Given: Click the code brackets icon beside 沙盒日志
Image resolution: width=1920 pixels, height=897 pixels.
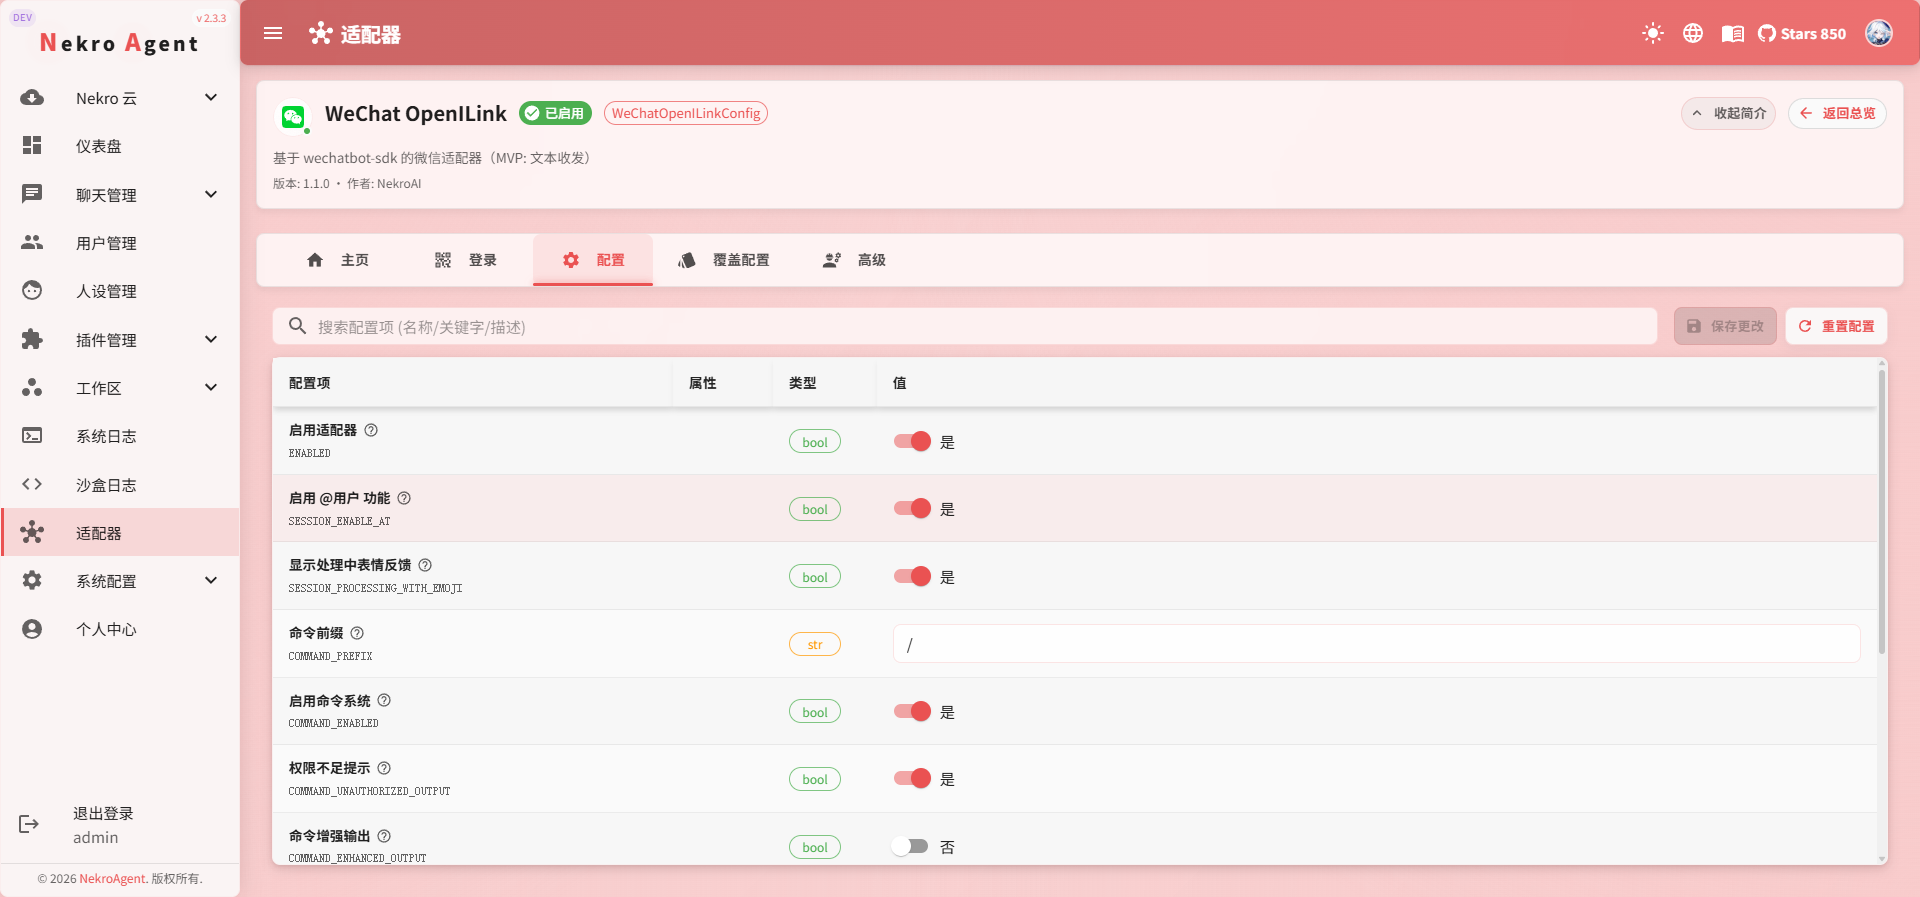Looking at the screenshot, I should [32, 484].
